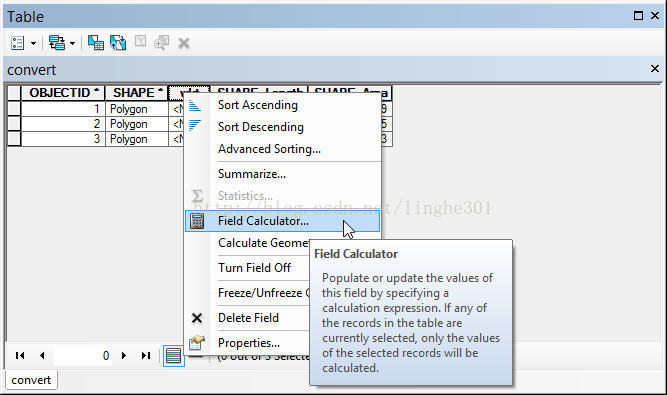Maximize the Table window
The image size is (667, 395).
638,16
